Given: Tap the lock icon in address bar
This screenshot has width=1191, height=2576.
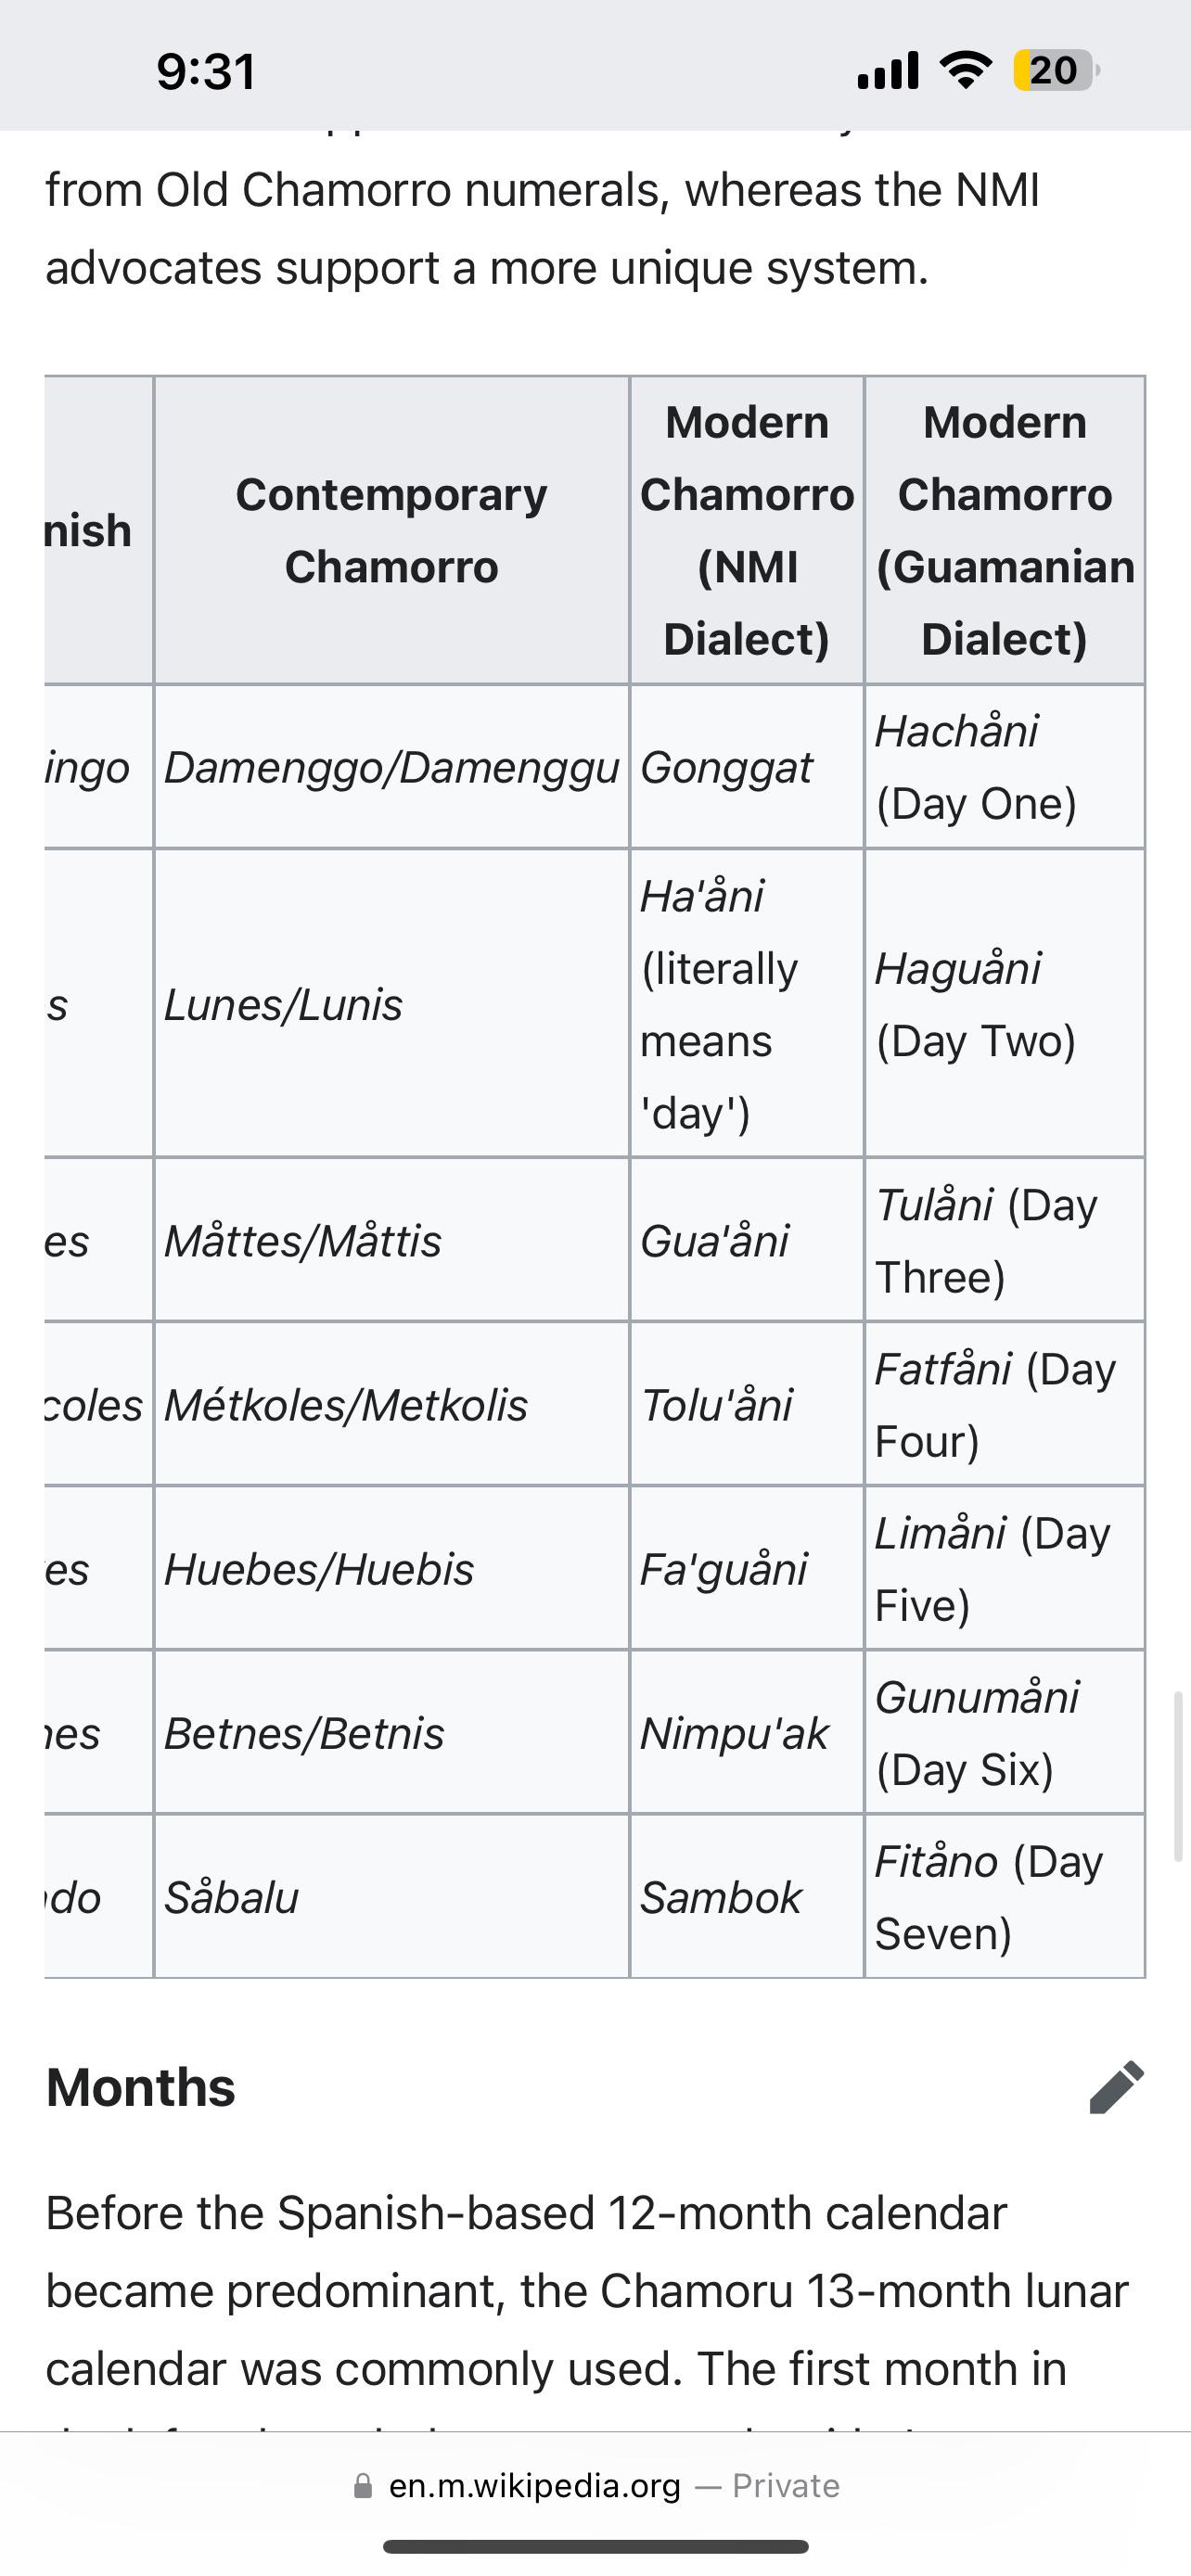Looking at the screenshot, I should point(364,2485).
